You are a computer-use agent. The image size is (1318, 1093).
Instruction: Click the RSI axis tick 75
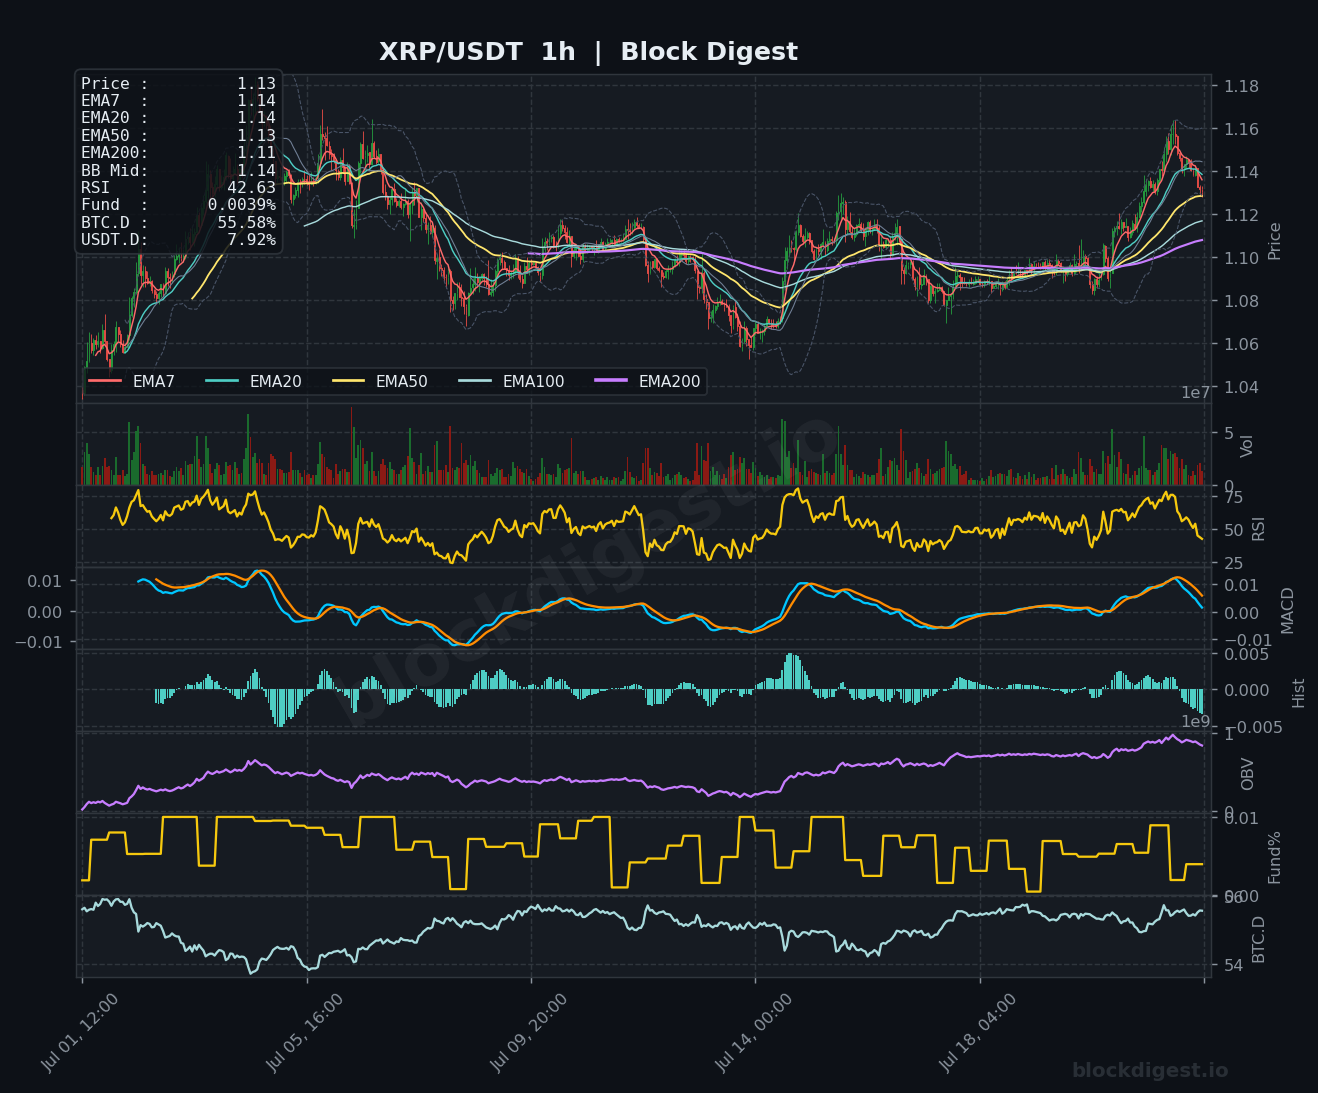pyautogui.click(x=1234, y=498)
